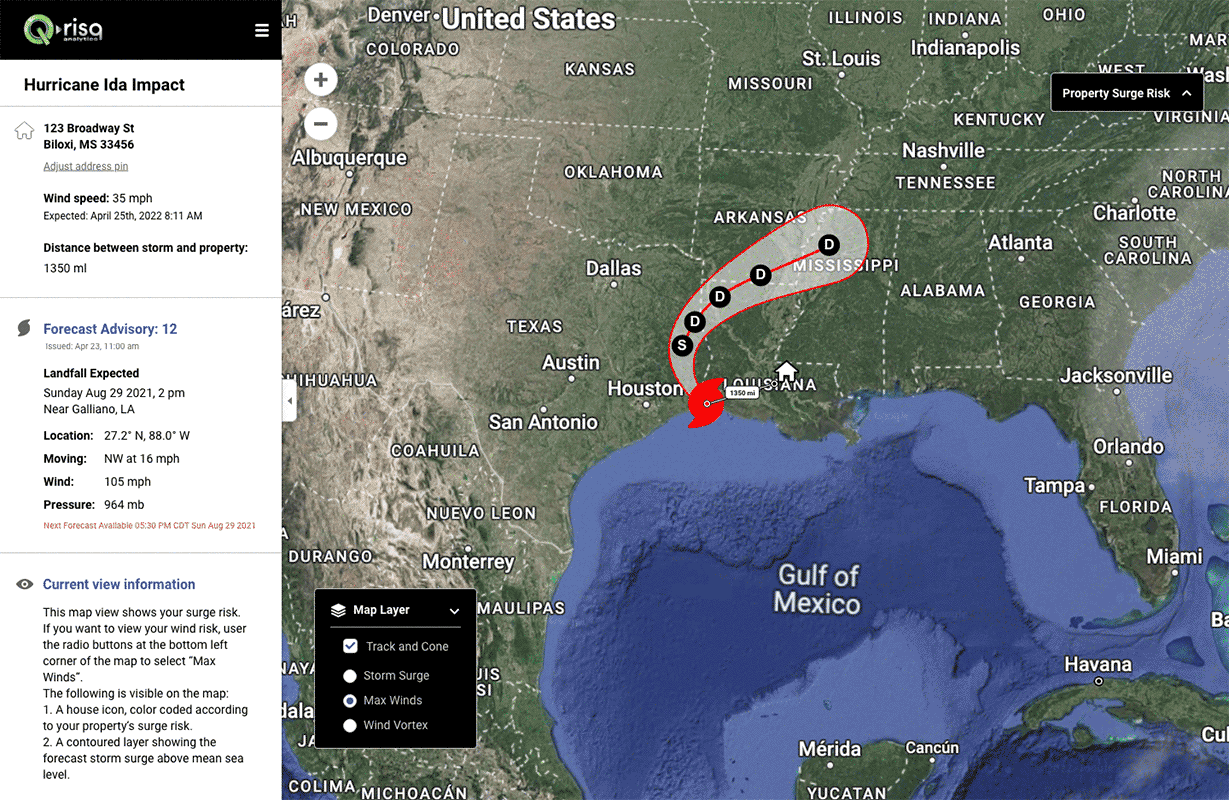Select the Wind Vortex radio button
1229x800 pixels.
(350, 725)
